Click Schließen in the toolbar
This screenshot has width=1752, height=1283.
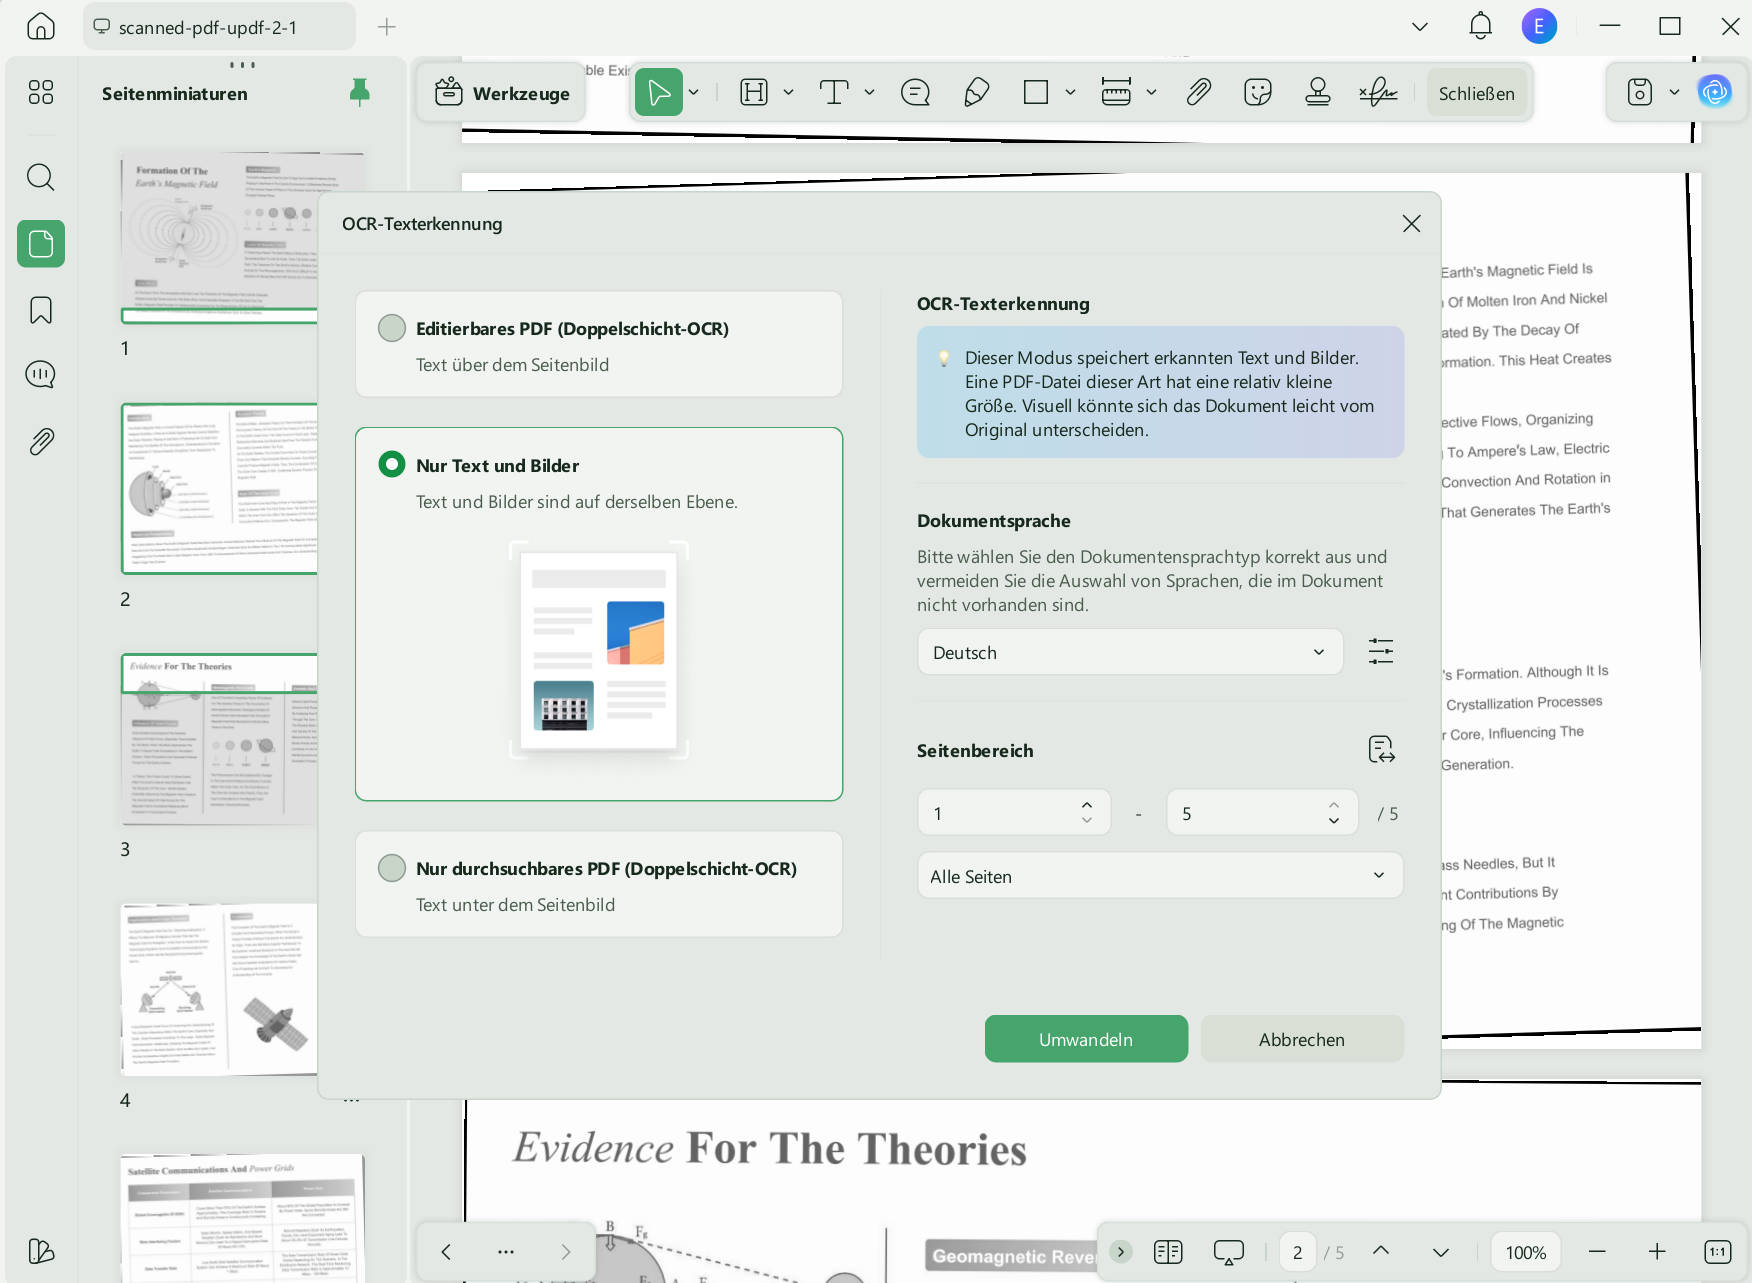click(x=1477, y=93)
